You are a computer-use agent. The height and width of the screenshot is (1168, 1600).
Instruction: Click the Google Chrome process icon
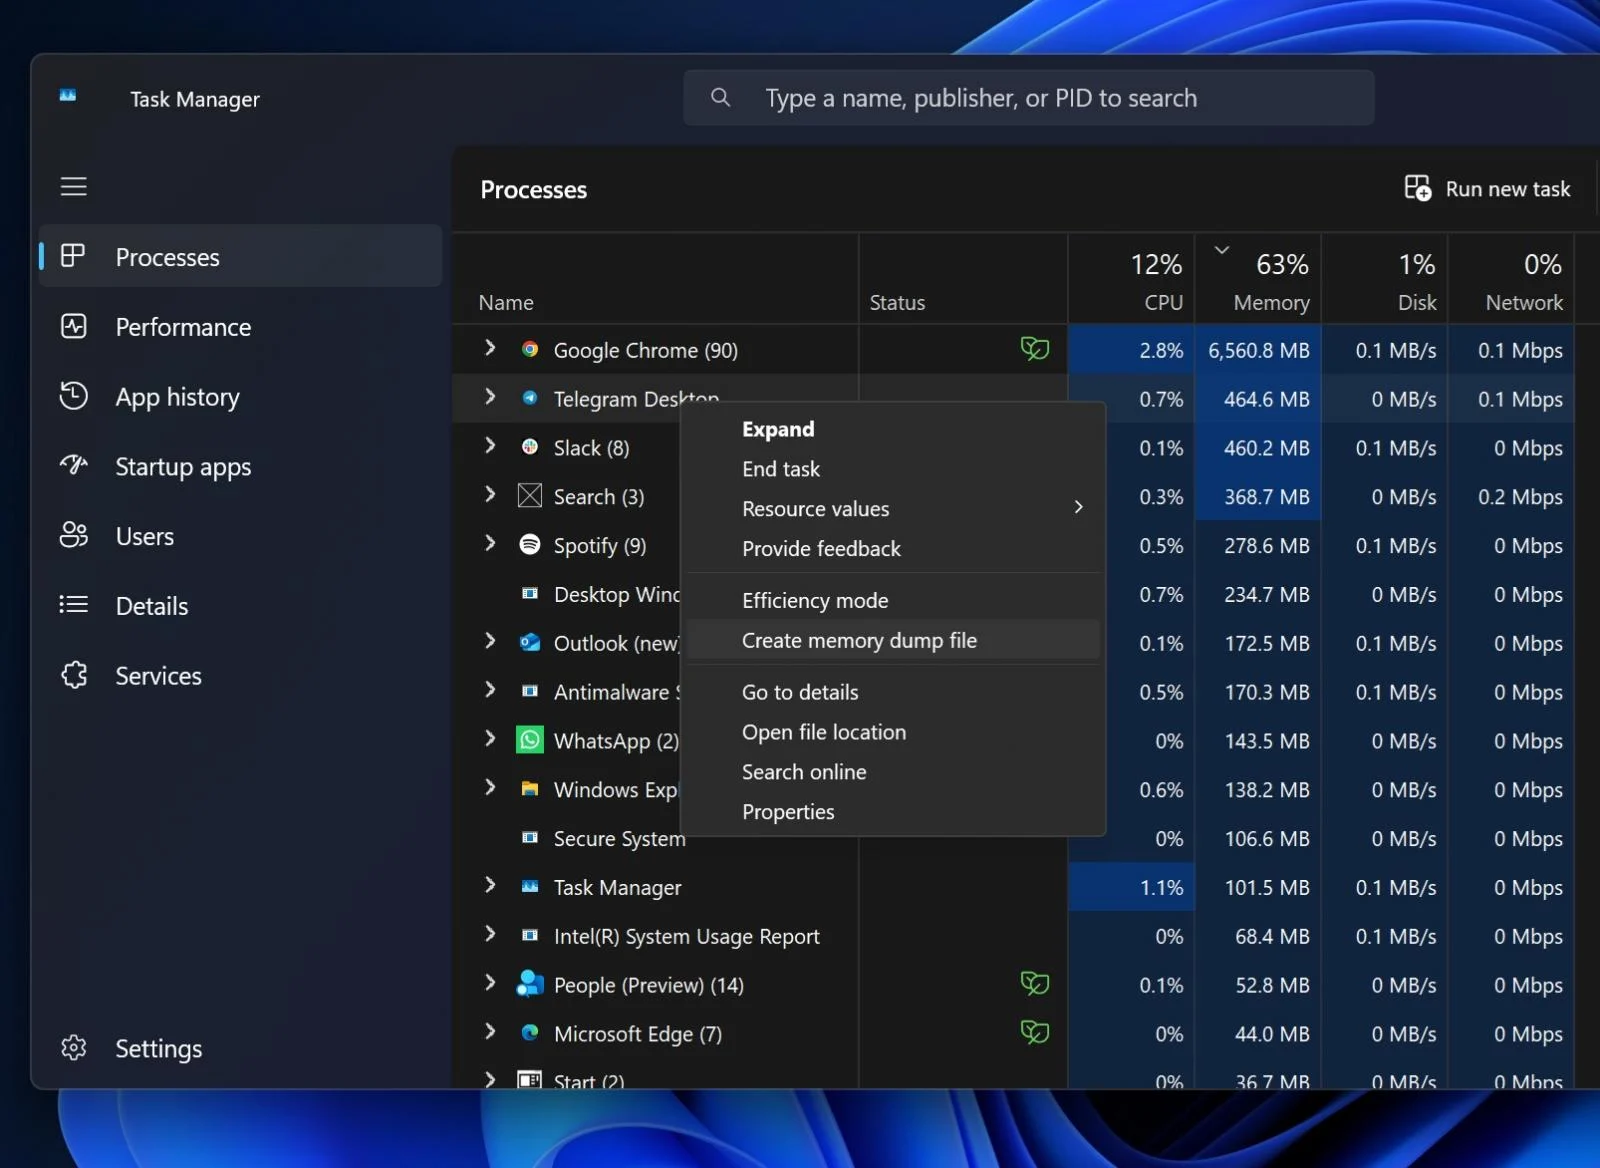[x=530, y=350]
